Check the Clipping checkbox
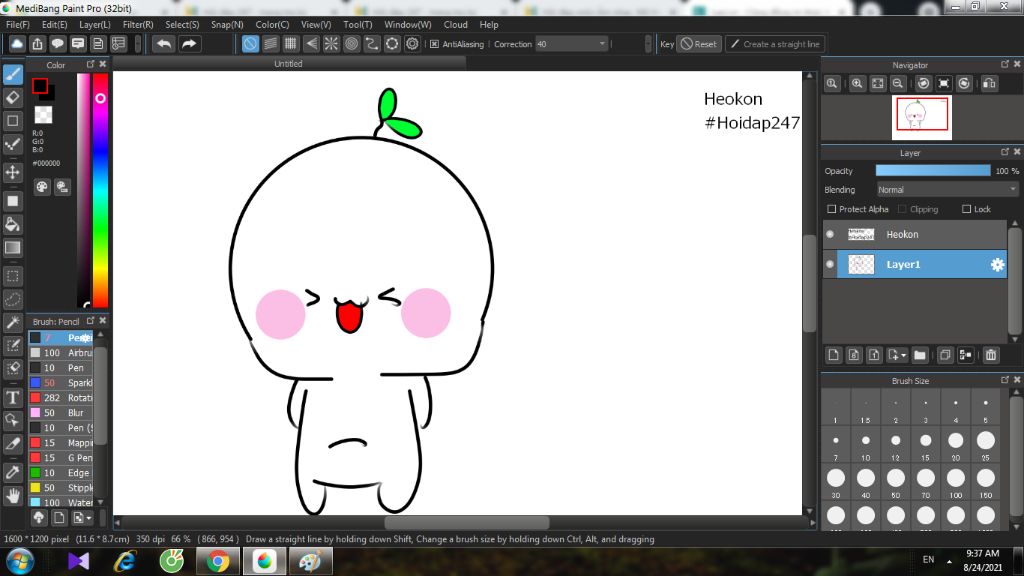The width and height of the screenshot is (1024, 576). 902,209
